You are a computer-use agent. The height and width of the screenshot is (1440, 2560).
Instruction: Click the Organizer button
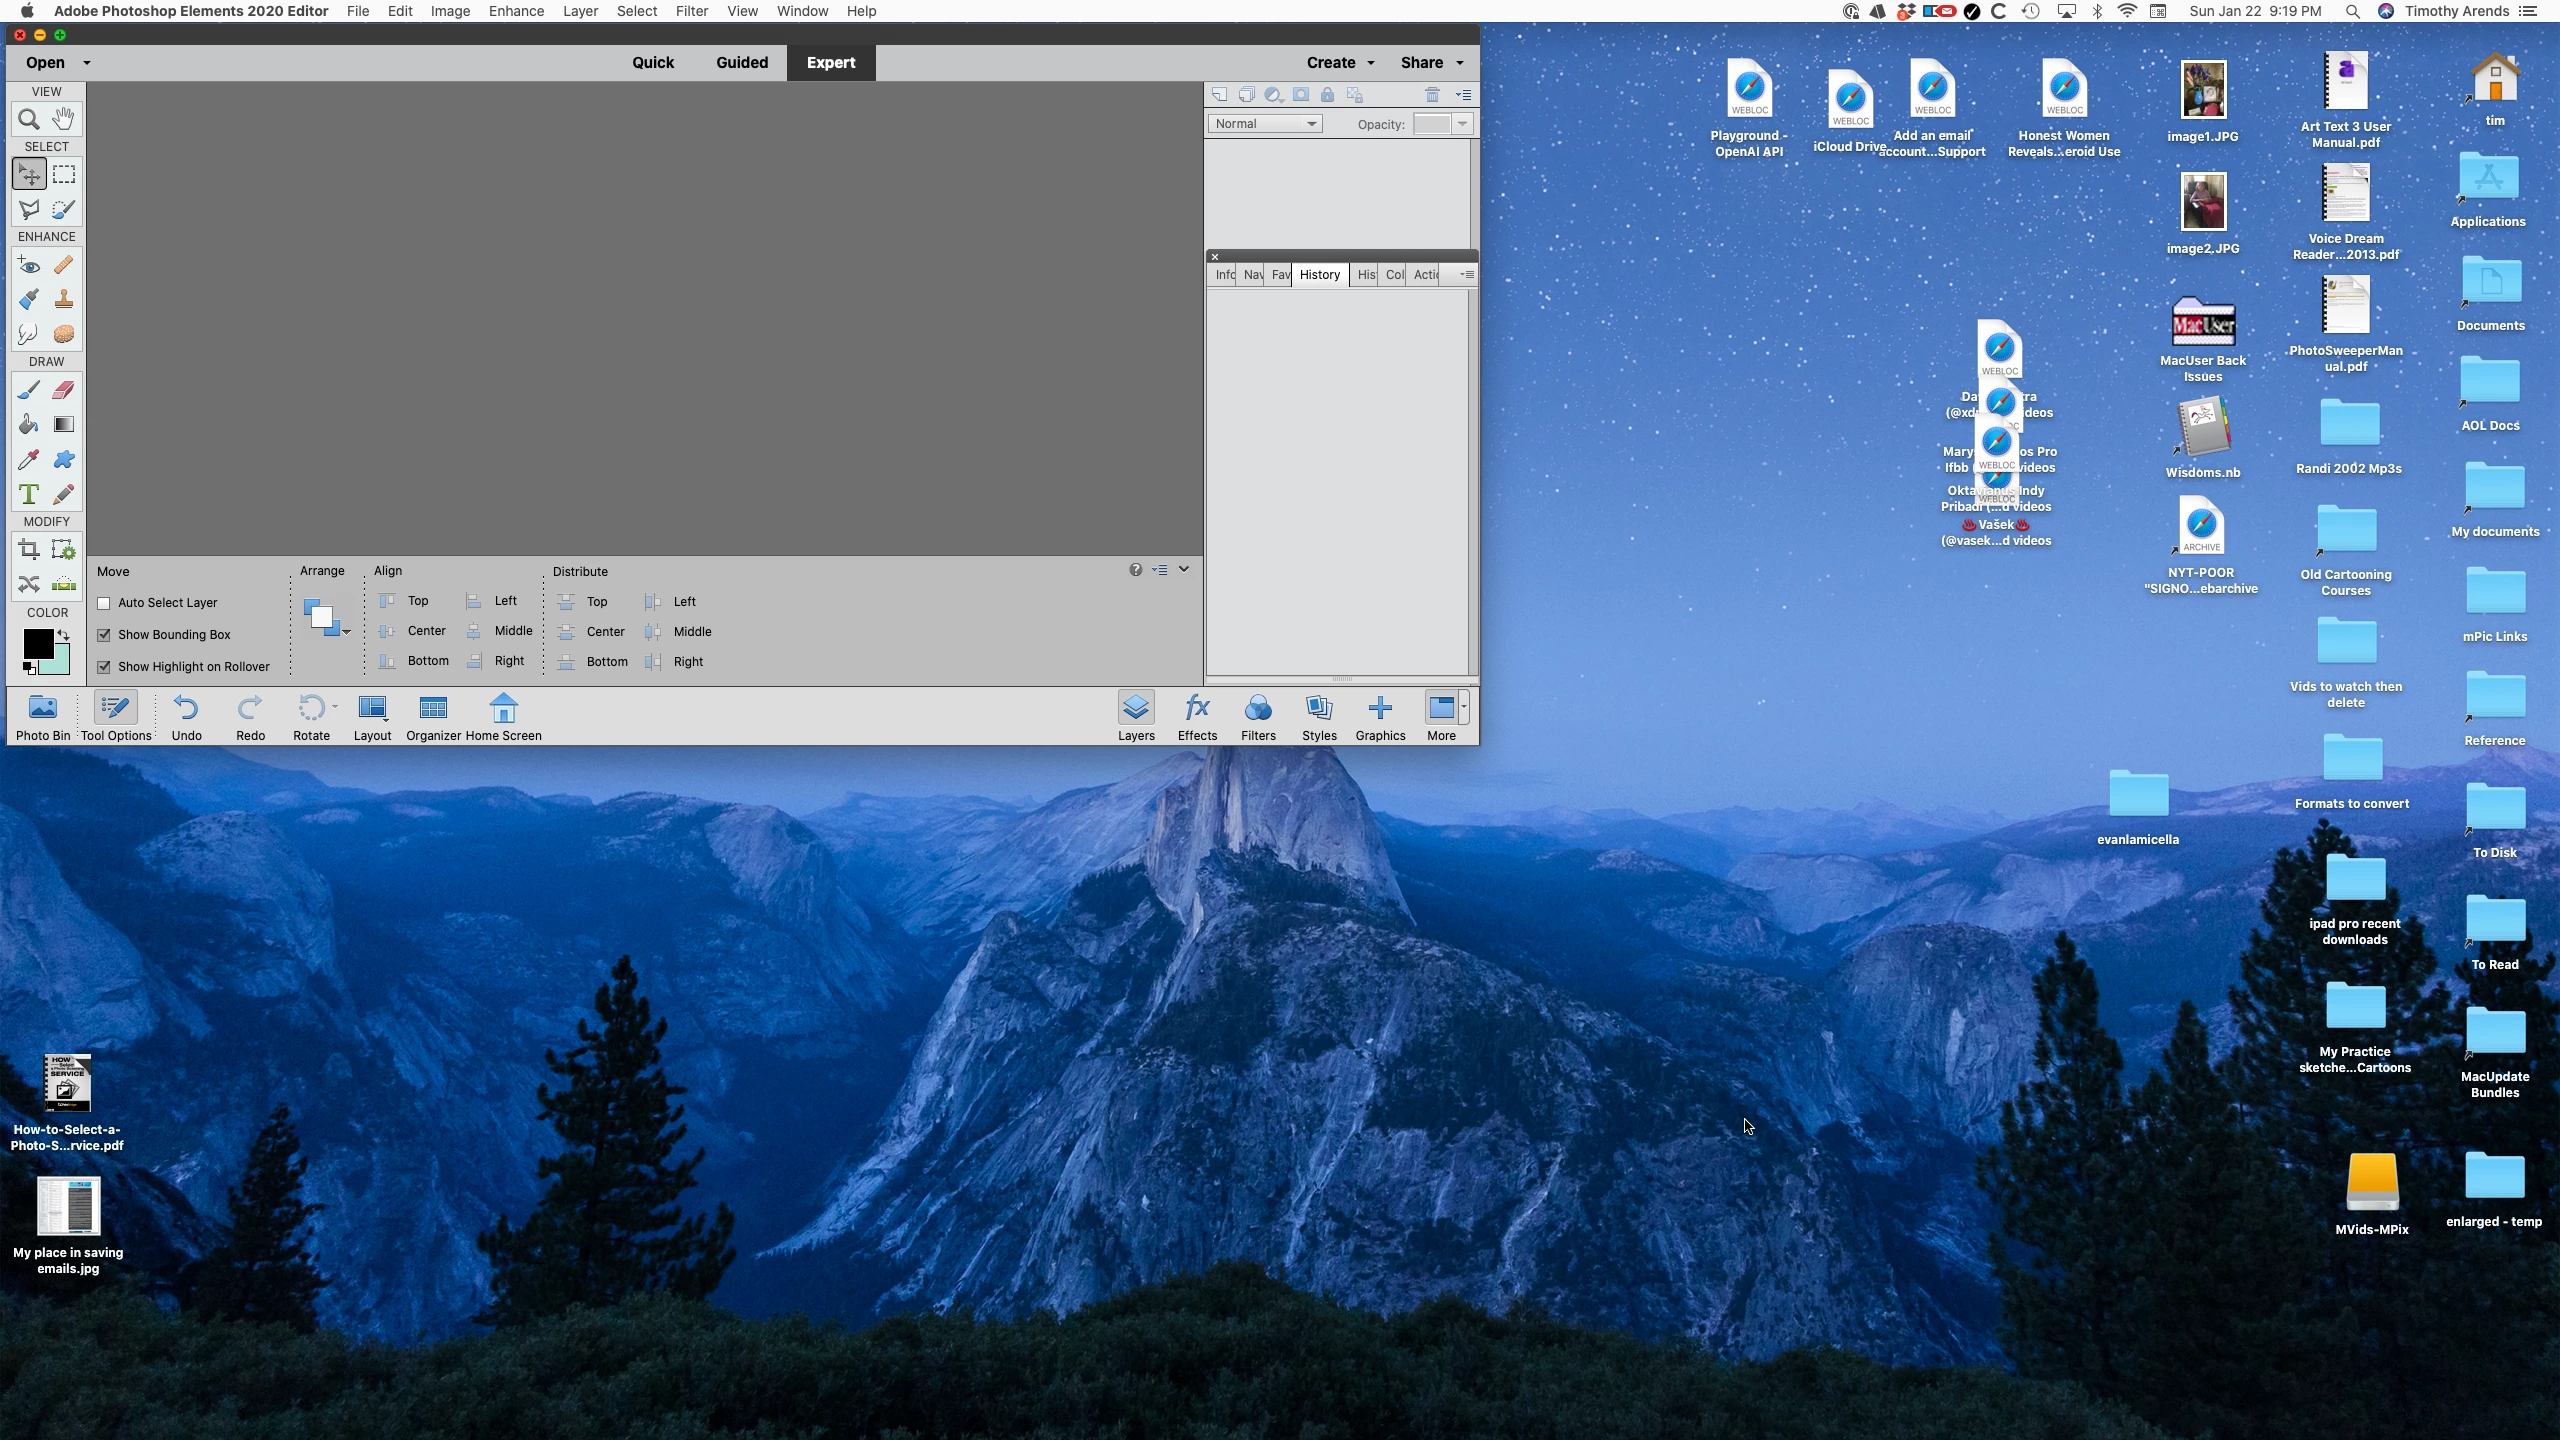[433, 717]
